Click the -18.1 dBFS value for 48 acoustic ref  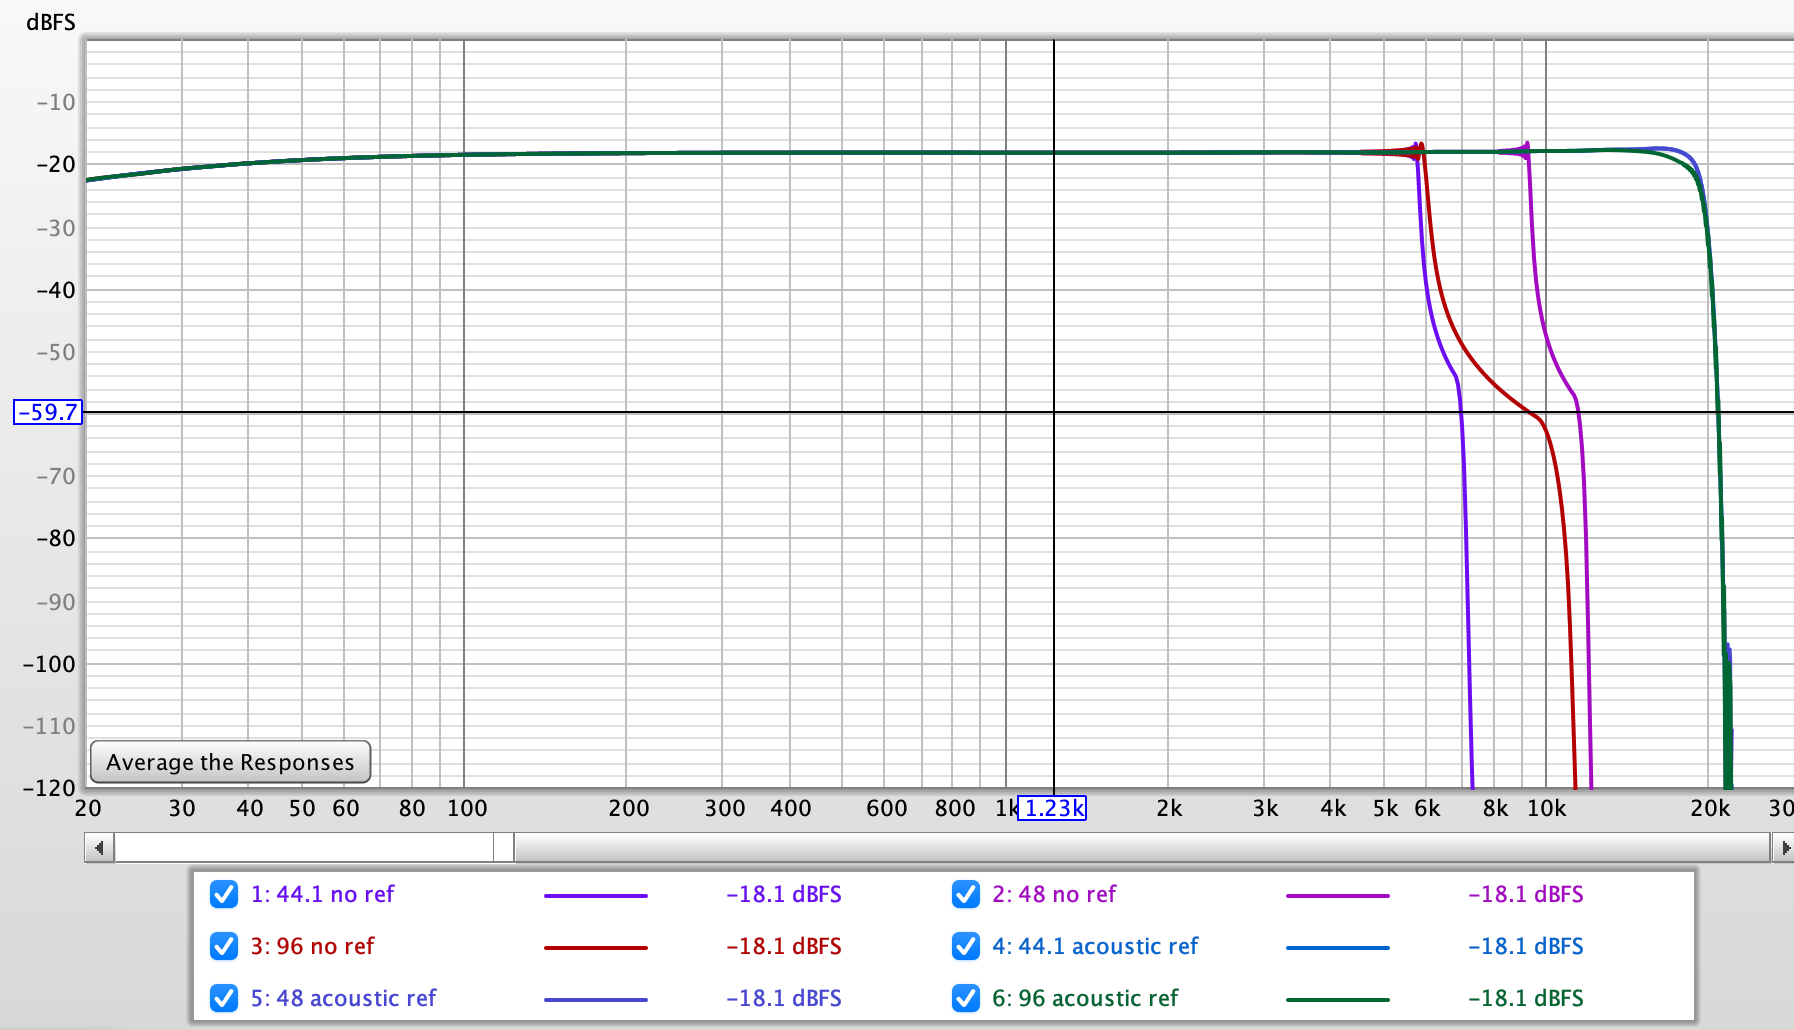coord(784,998)
